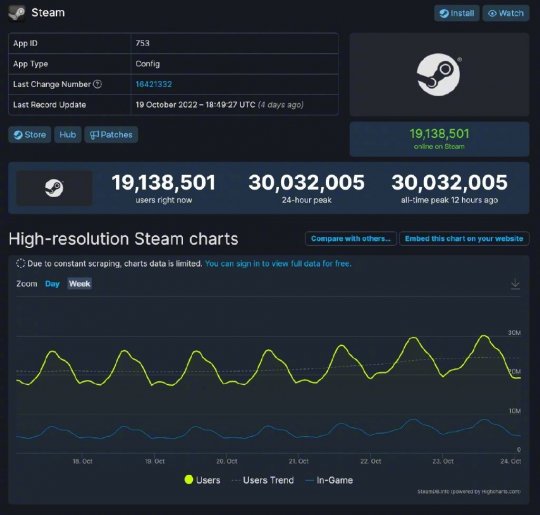Click the large Steam logo image
The image size is (540, 515).
click(439, 74)
